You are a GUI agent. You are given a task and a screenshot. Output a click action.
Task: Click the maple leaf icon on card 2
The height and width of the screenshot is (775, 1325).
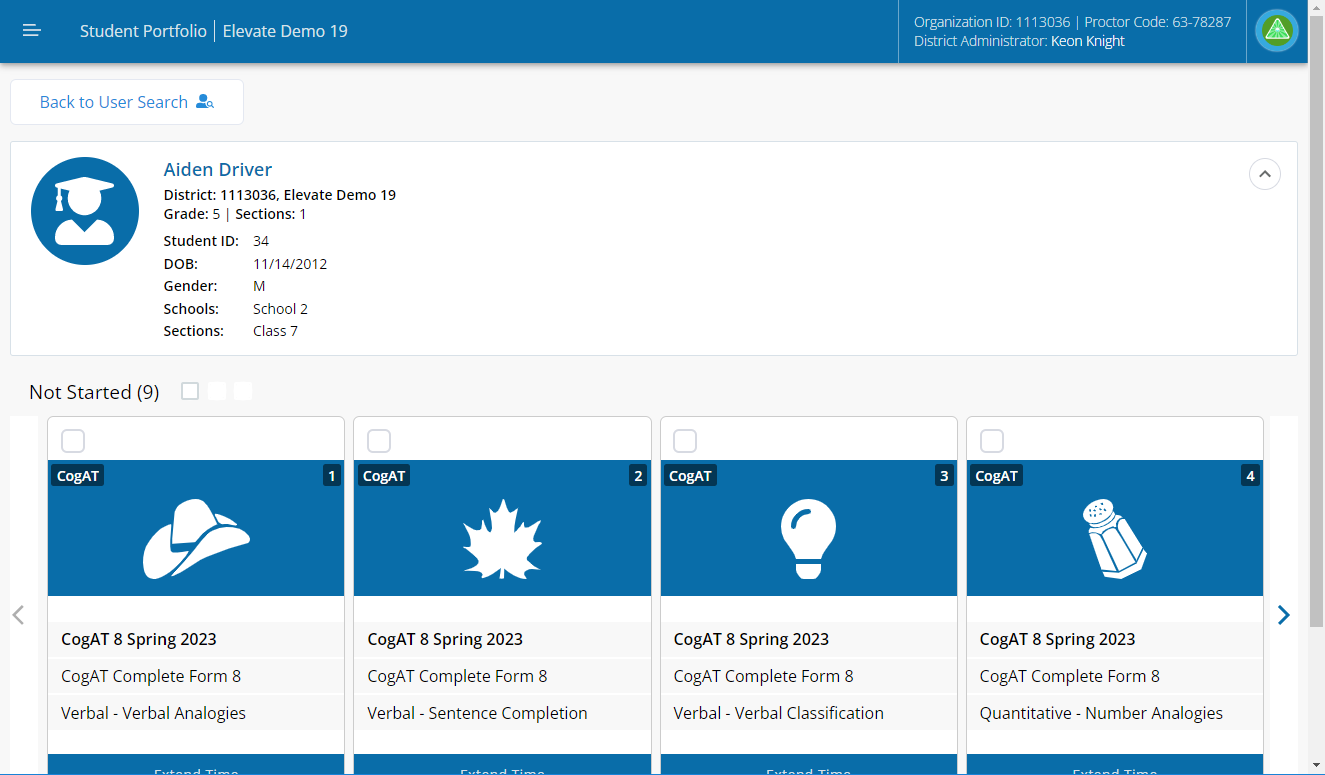502,539
